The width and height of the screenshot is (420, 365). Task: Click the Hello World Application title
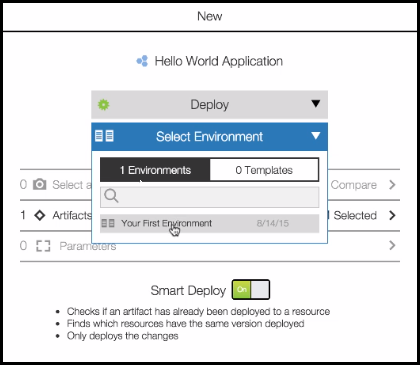(219, 61)
